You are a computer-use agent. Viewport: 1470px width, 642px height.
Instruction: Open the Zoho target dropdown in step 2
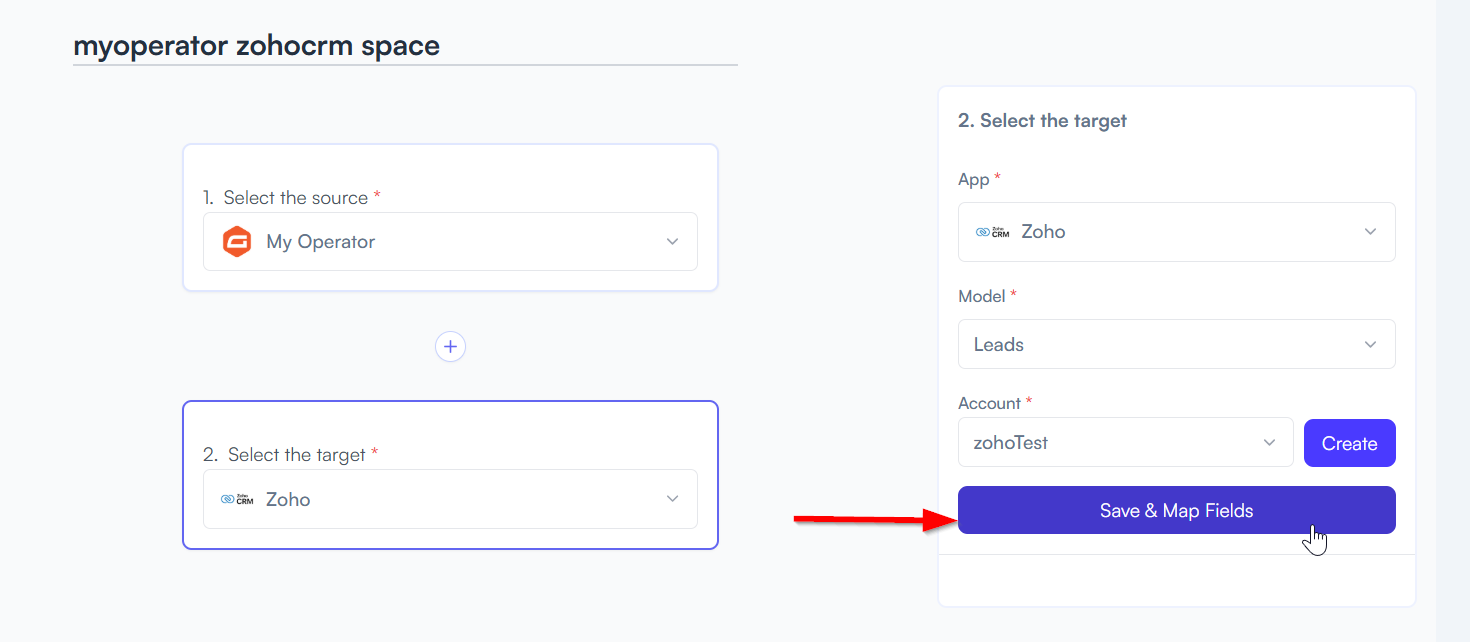point(450,499)
